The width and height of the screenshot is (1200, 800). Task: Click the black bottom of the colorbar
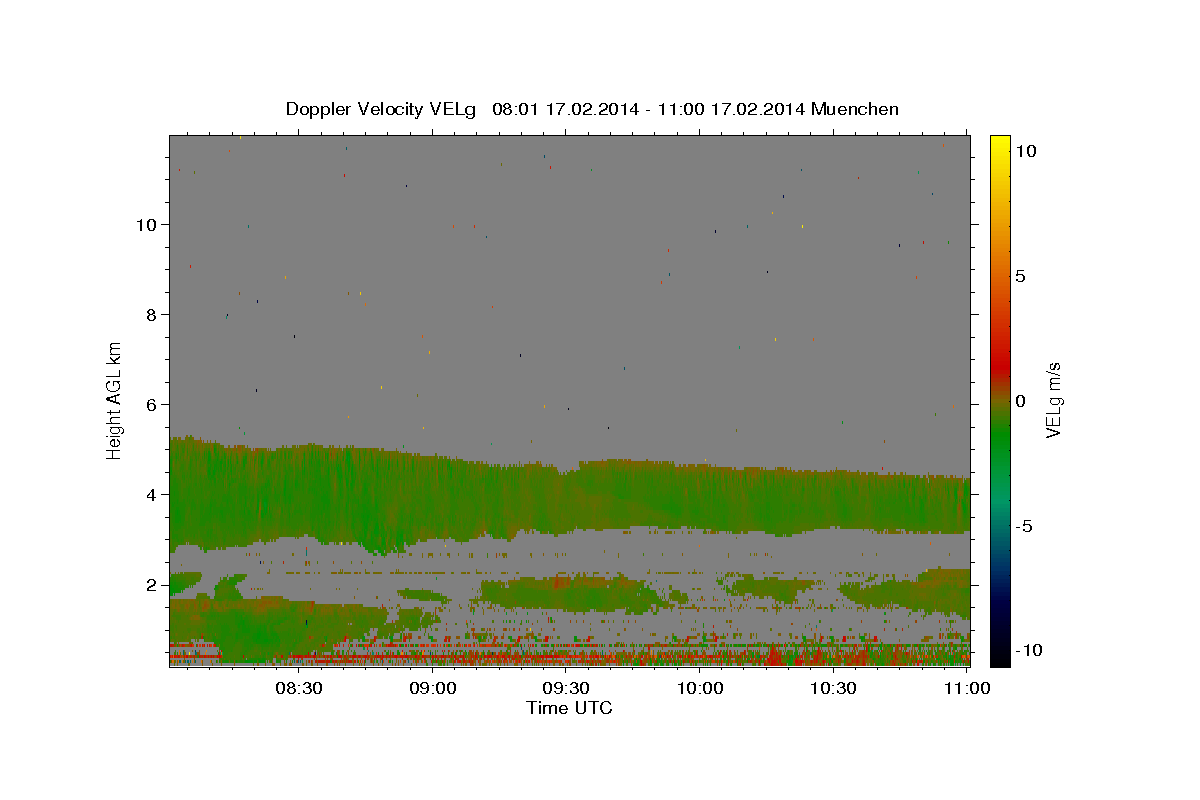pyautogui.click(x=1000, y=655)
